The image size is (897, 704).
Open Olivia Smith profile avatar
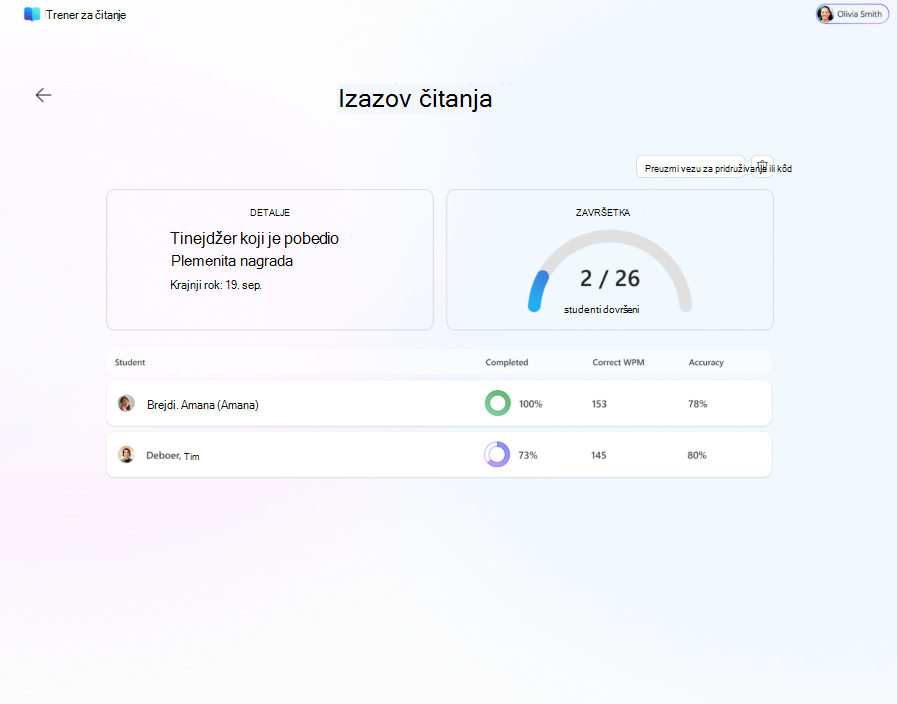825,14
